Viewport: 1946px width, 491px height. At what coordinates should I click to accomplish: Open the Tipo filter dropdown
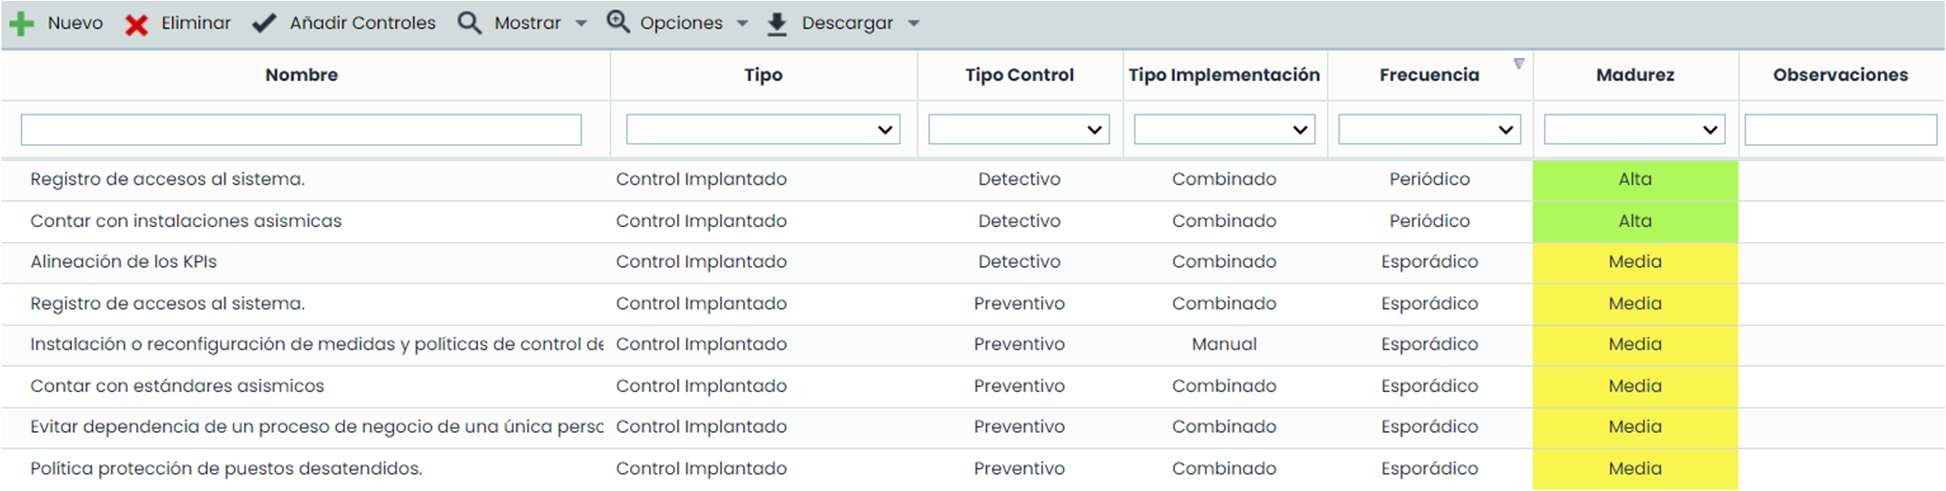pos(763,129)
